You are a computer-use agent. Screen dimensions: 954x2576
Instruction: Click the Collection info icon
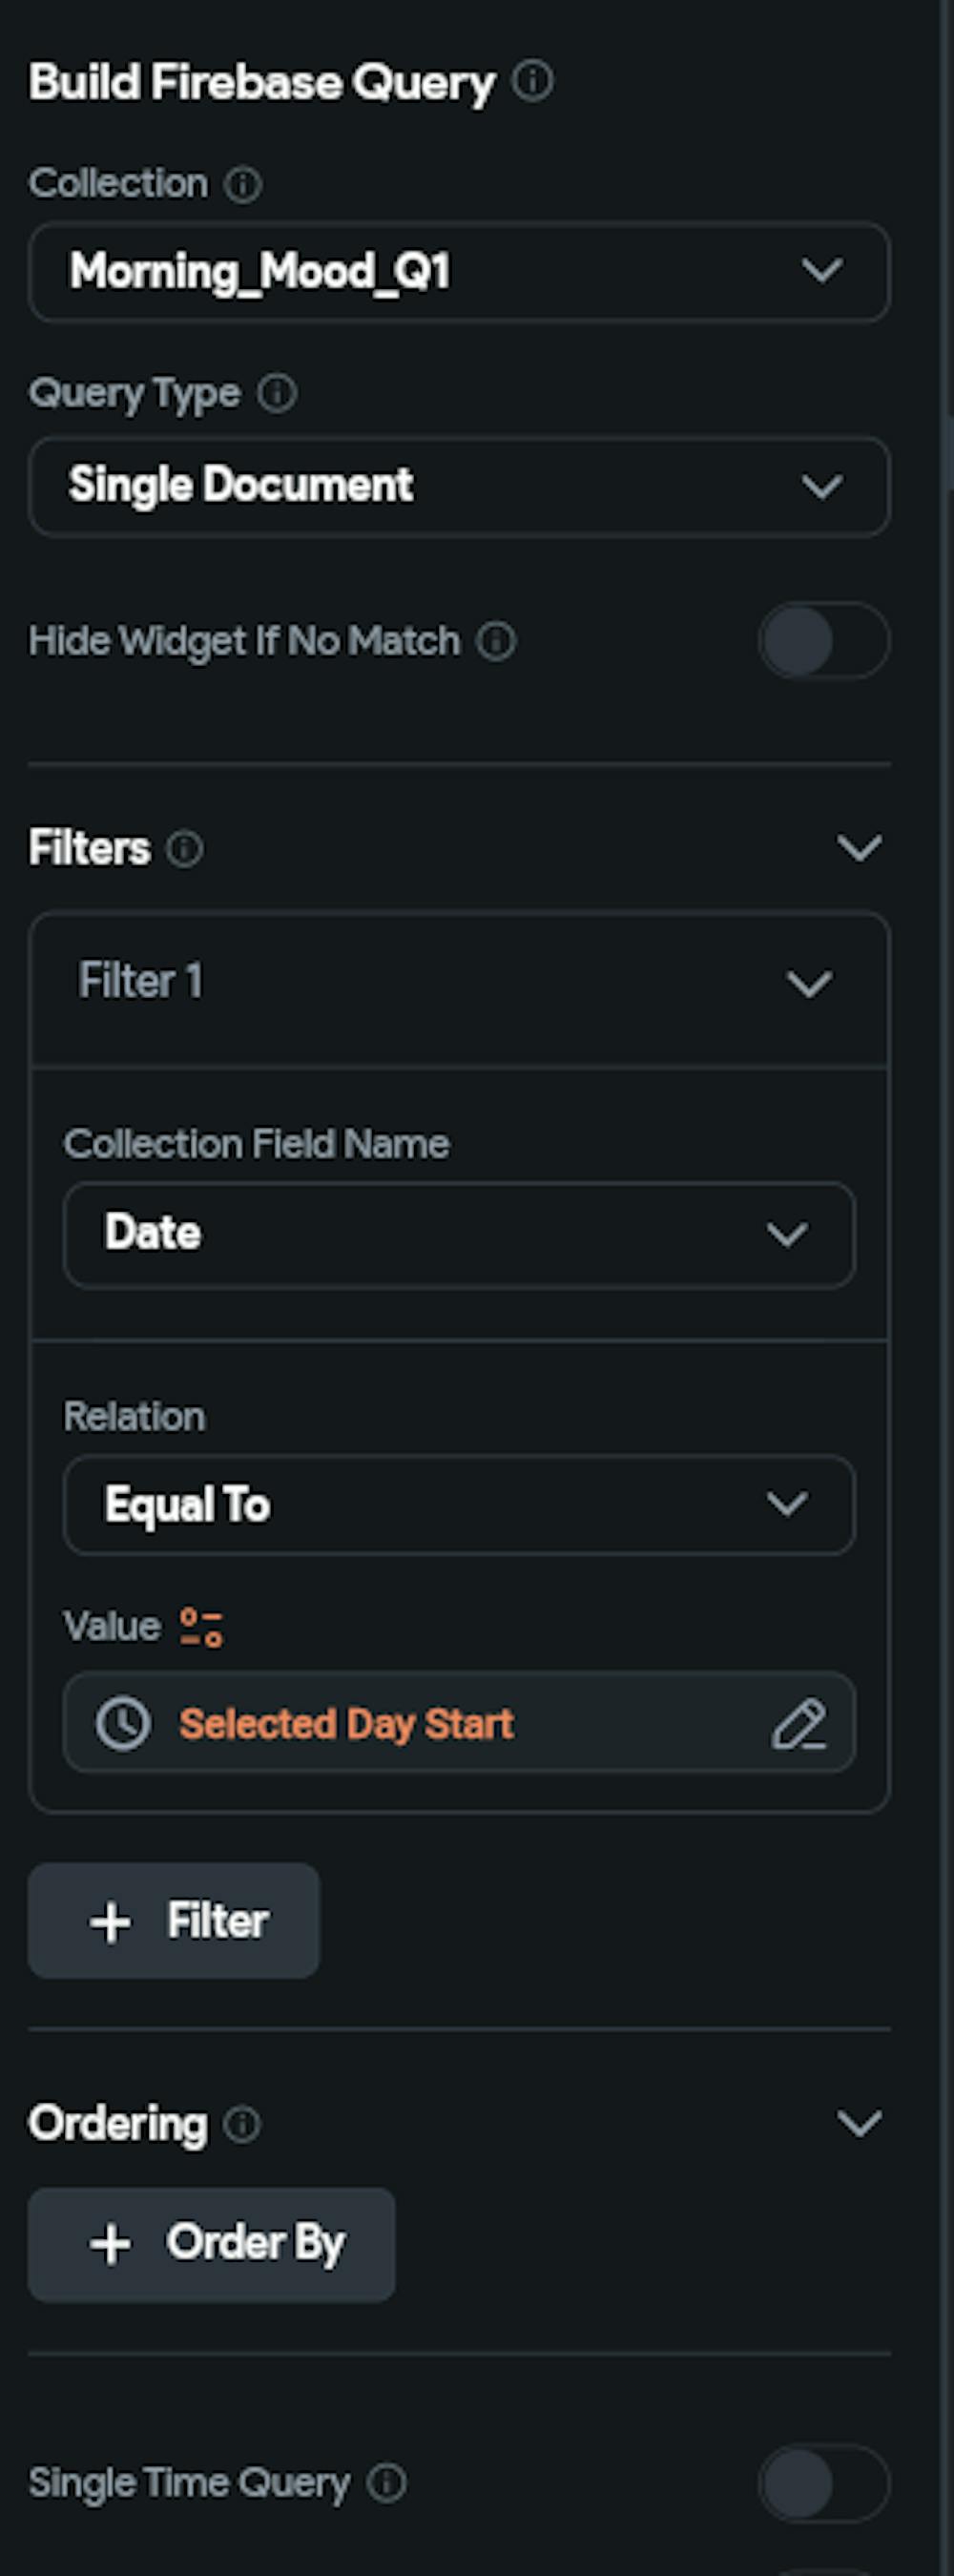click(242, 184)
